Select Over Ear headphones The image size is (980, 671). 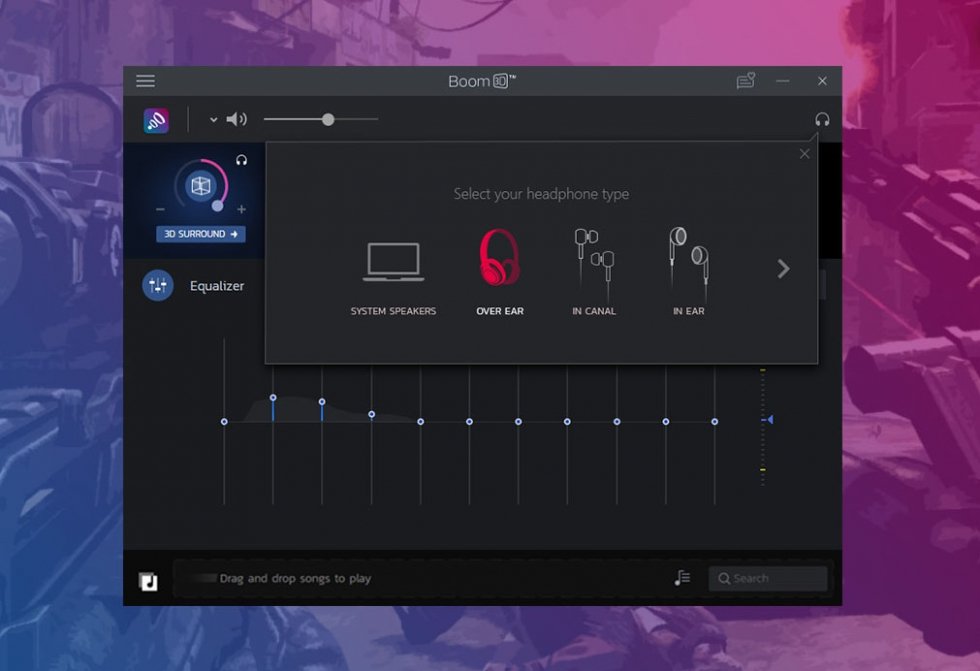[x=499, y=273]
